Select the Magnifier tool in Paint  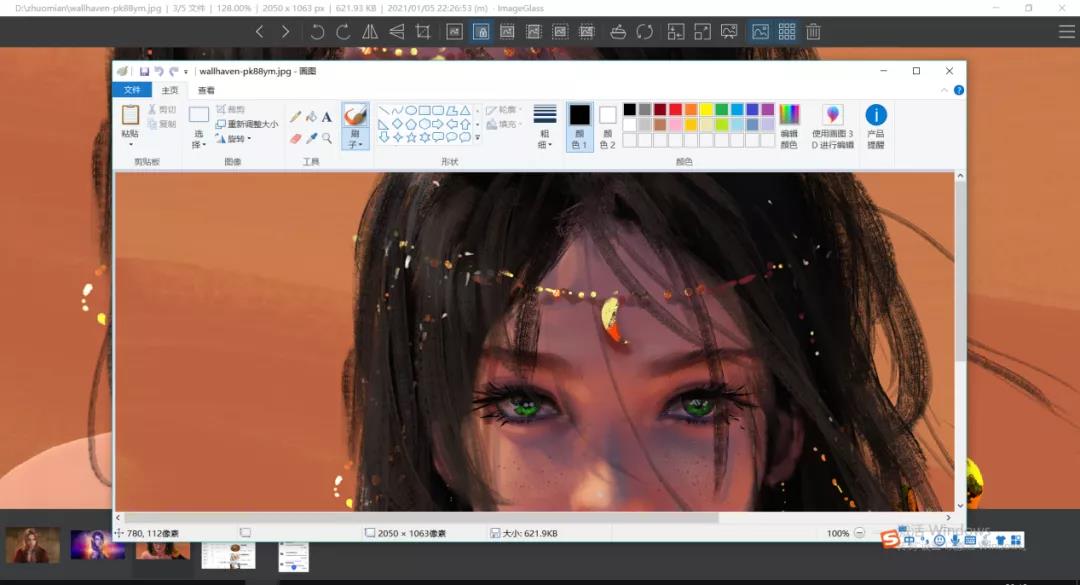(x=326, y=138)
